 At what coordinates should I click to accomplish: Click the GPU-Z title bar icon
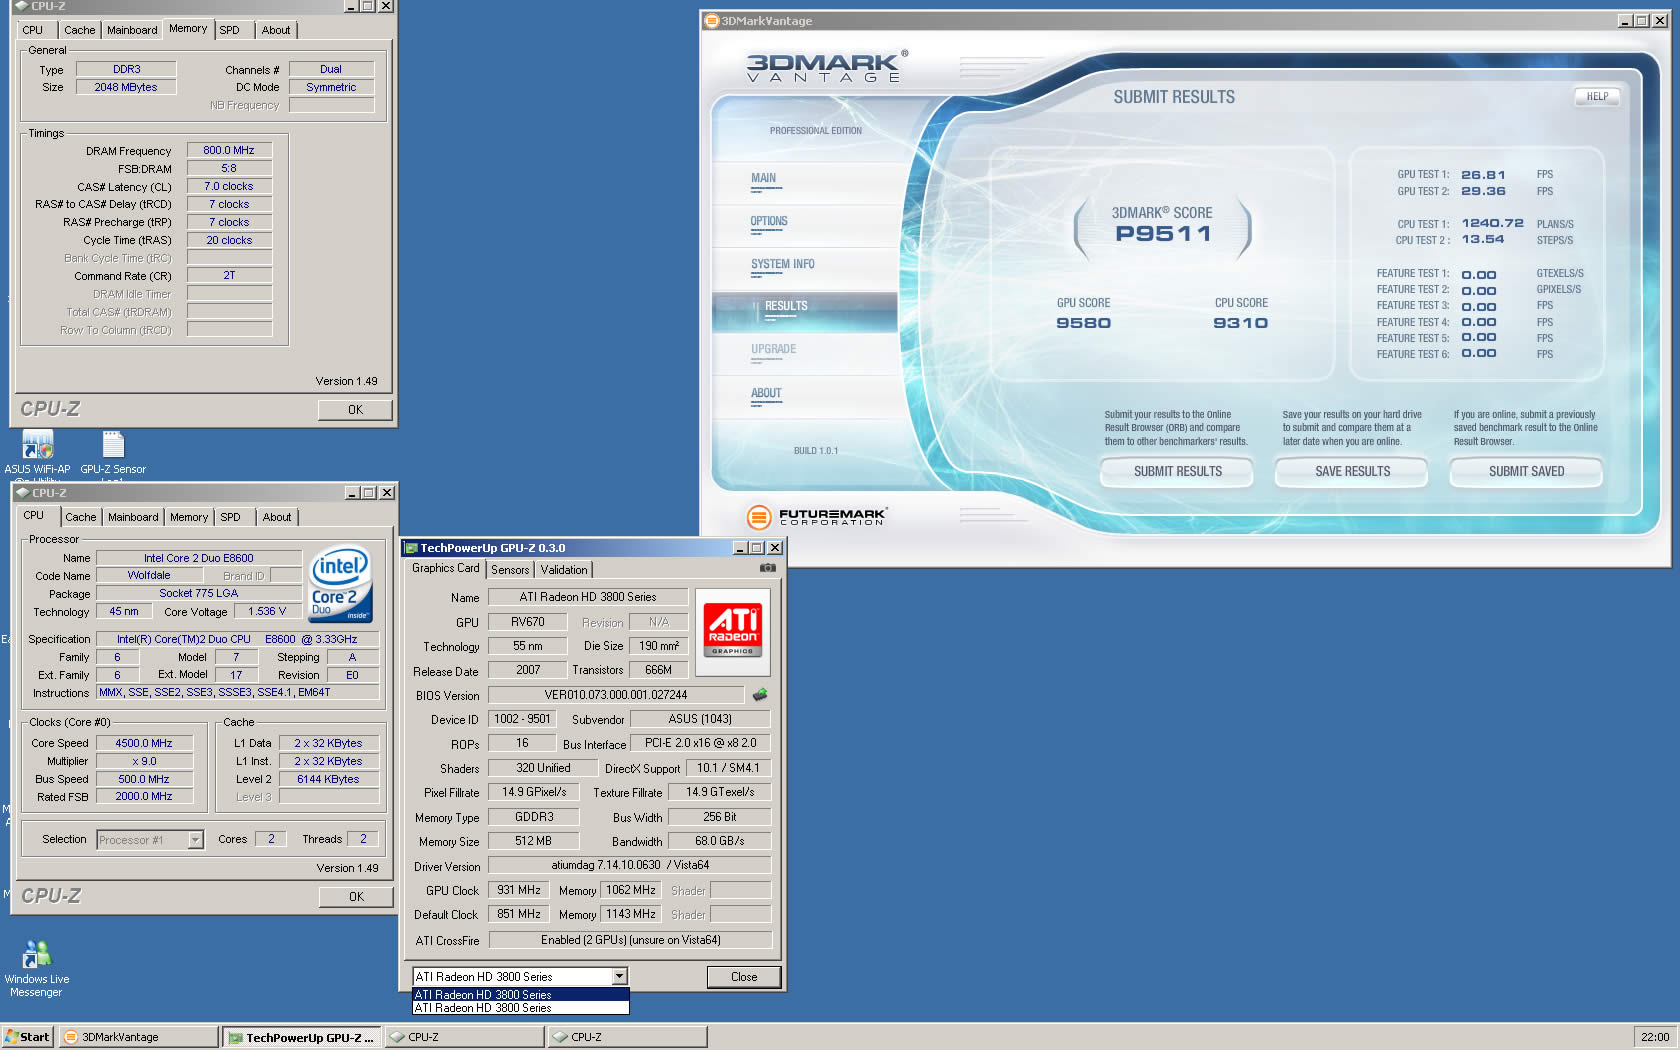pyautogui.click(x=411, y=548)
